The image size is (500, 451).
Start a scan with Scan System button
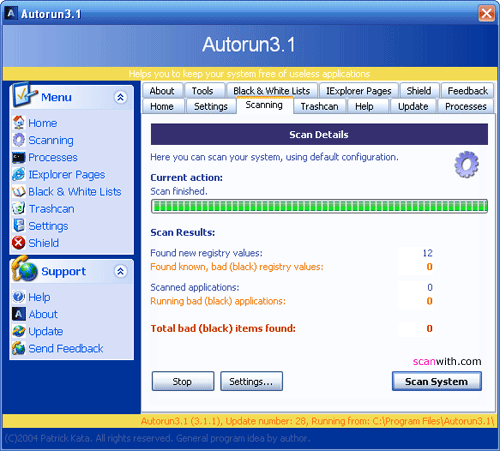coord(437,381)
